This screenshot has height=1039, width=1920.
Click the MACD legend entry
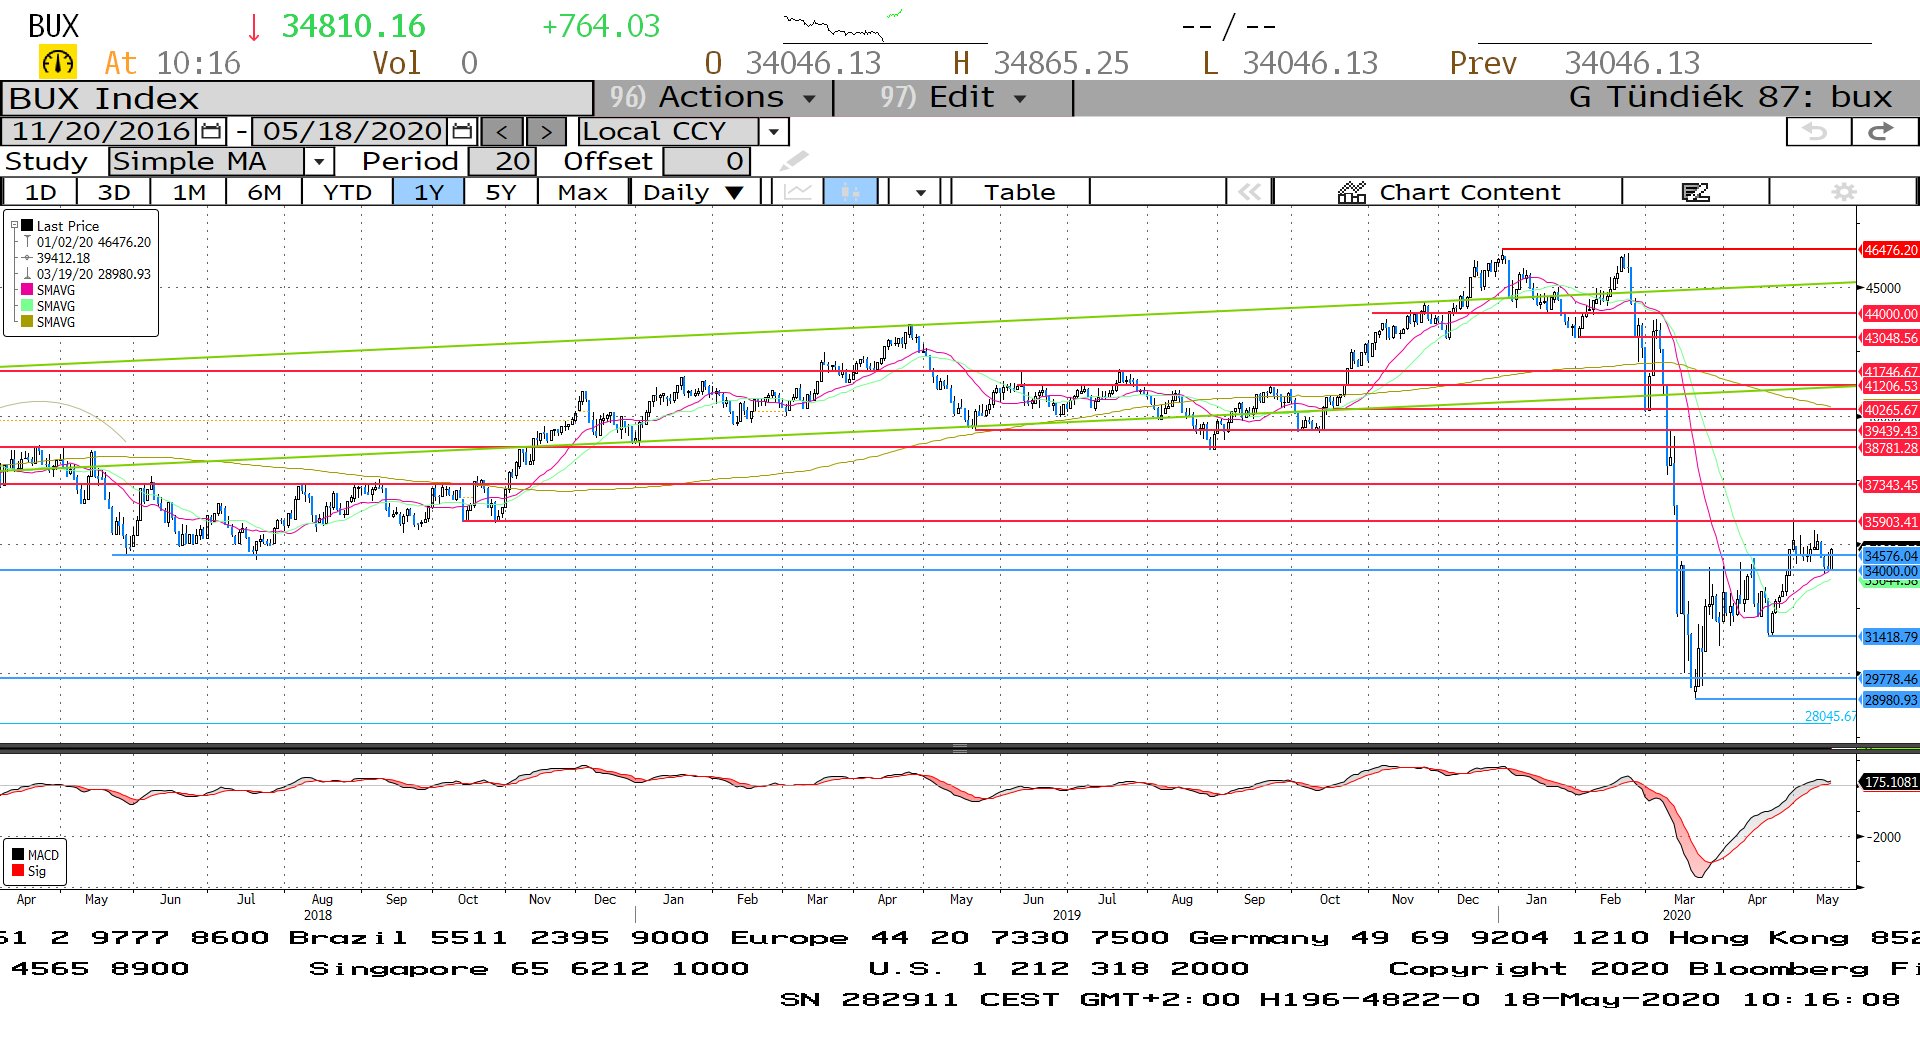click(x=36, y=855)
